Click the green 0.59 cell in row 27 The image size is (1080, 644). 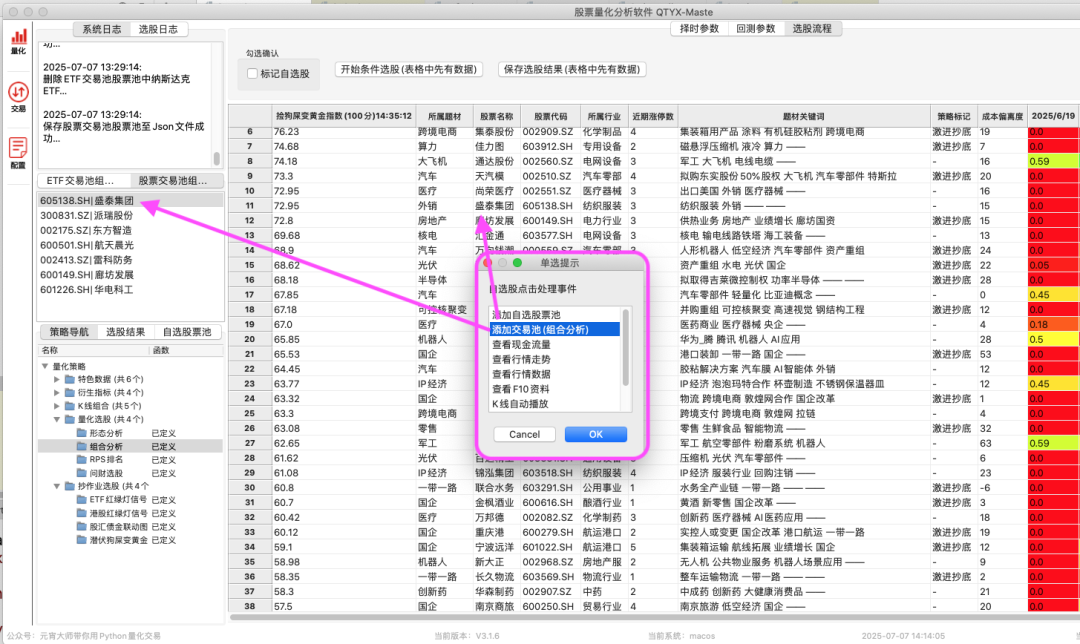pyautogui.click(x=1052, y=443)
